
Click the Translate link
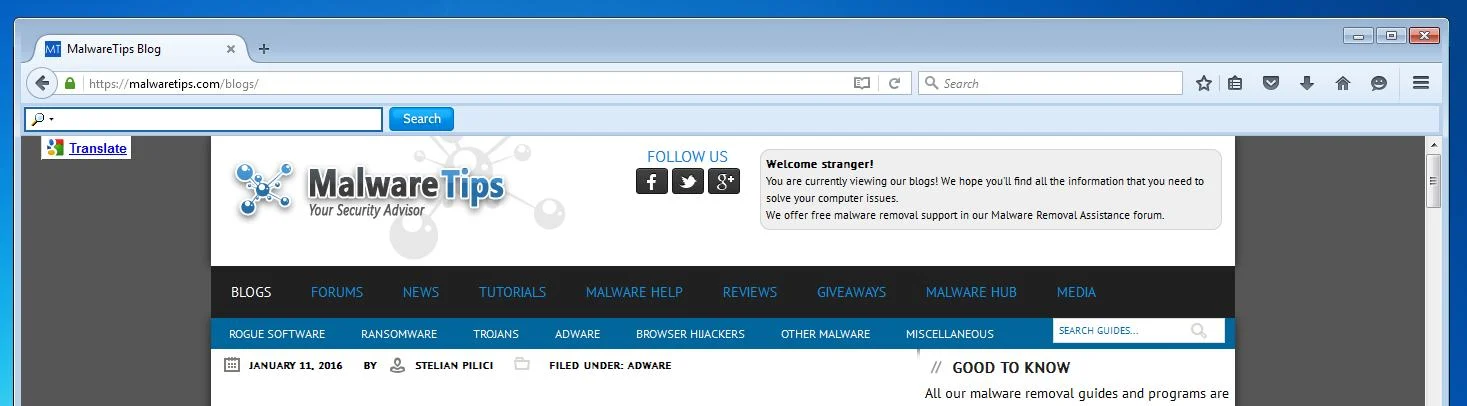98,149
